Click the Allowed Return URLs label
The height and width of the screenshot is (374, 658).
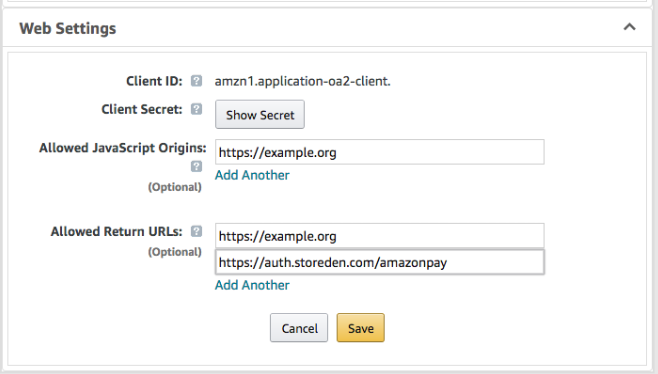click(116, 231)
